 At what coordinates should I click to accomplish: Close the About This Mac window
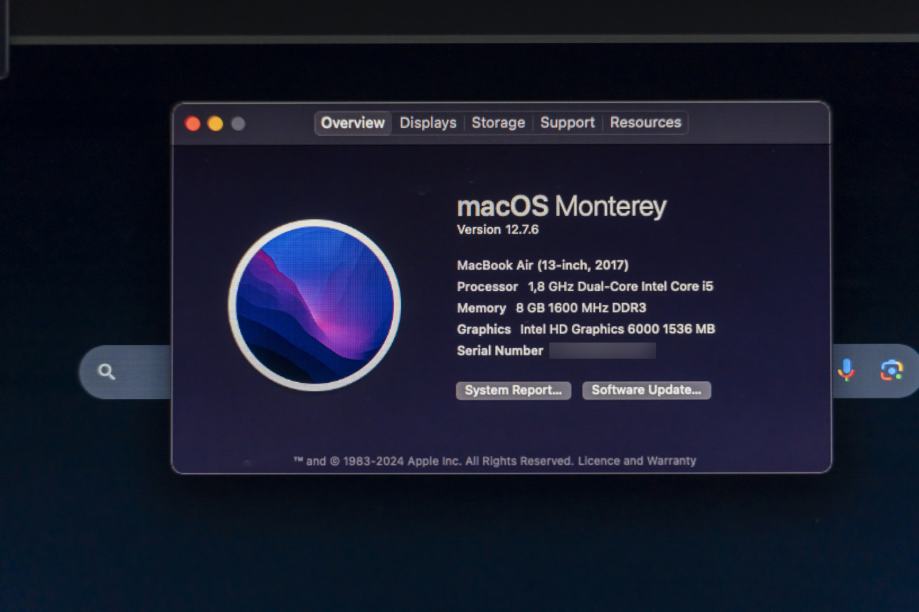click(x=193, y=124)
